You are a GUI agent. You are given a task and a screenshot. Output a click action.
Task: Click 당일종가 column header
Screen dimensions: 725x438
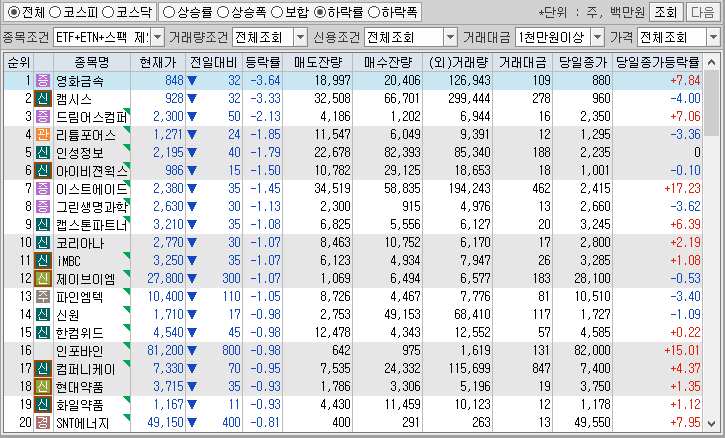pos(583,62)
